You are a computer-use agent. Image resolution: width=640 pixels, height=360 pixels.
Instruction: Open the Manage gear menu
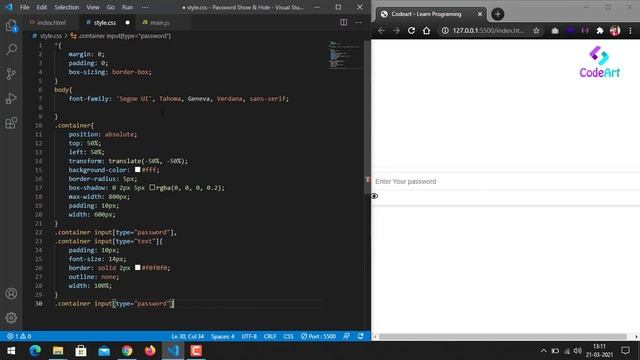(11, 318)
